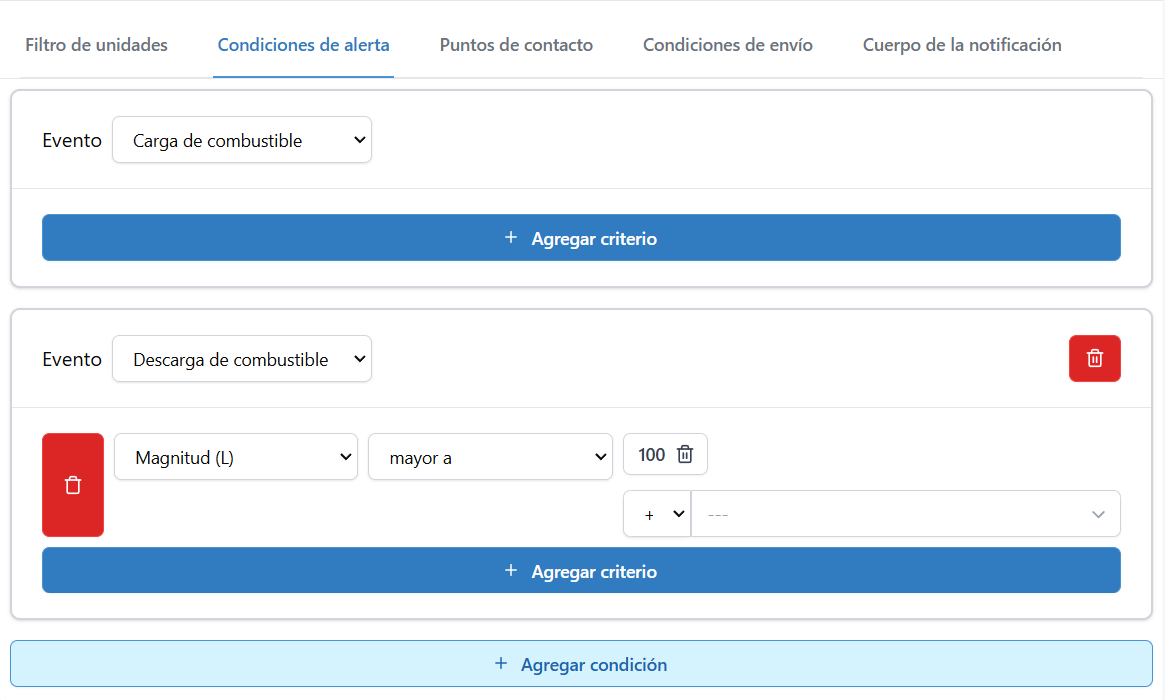Open the Descarga de combustible event selector
Image resolution: width=1166 pixels, height=700 pixels.
(241, 358)
